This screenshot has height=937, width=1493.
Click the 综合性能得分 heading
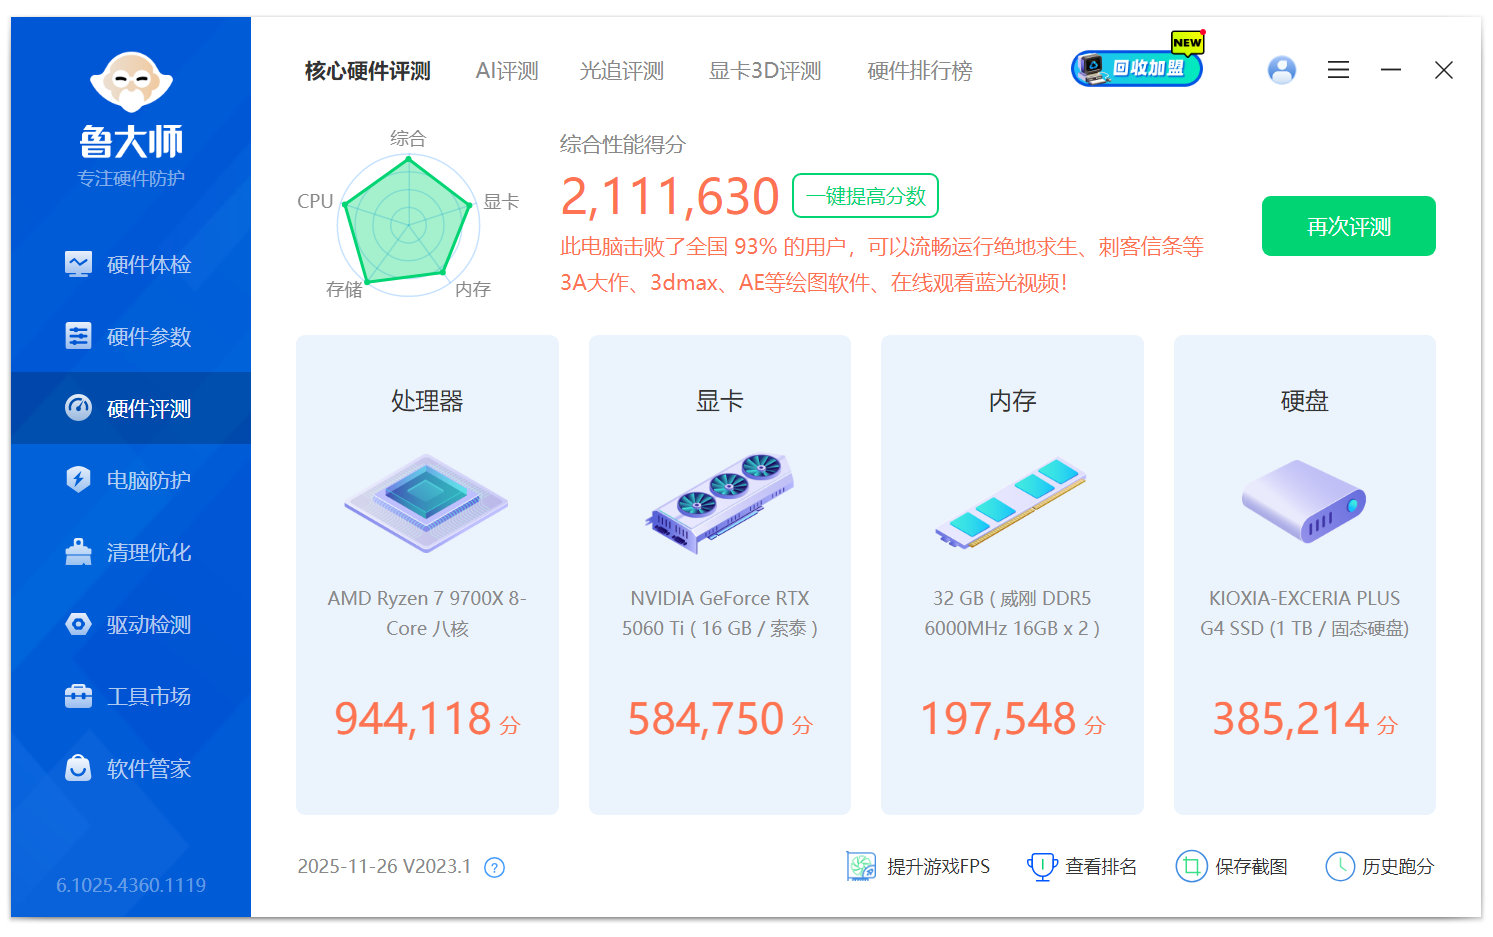click(622, 144)
